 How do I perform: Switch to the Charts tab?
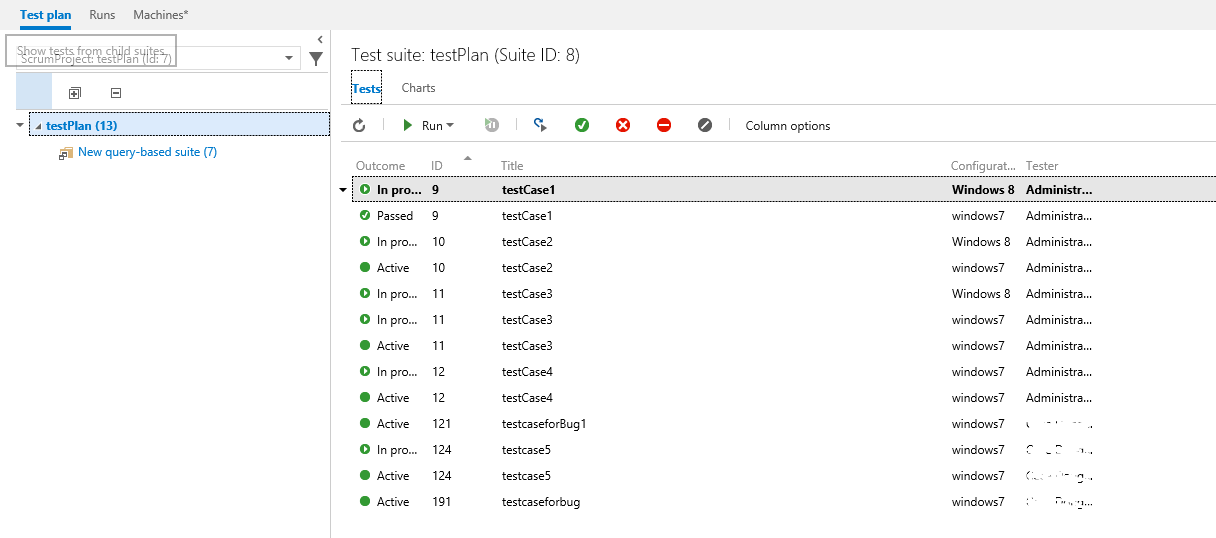point(418,88)
